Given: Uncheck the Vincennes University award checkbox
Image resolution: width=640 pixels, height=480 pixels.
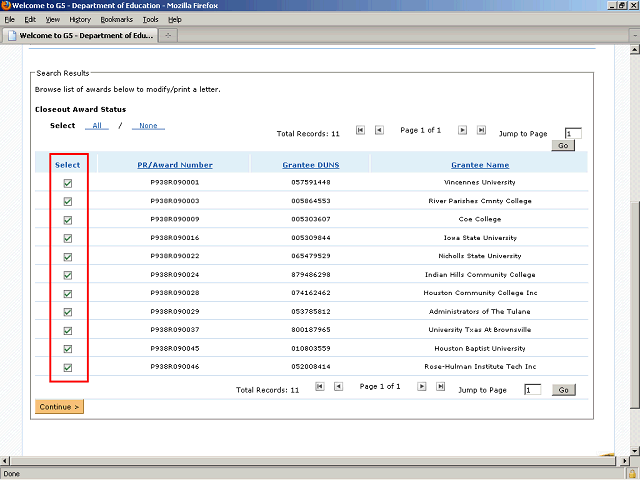Looking at the screenshot, I should click(x=68, y=183).
